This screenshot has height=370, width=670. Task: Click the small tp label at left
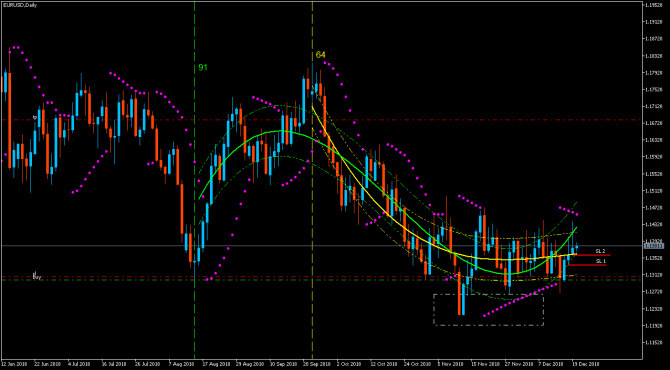tap(35, 116)
